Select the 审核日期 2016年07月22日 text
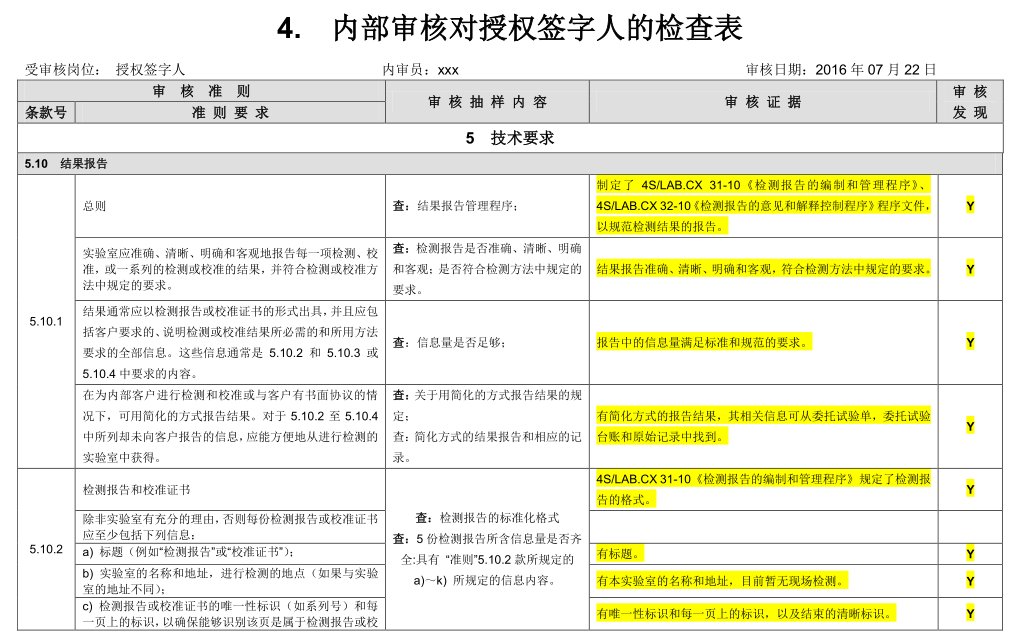Viewport: 1020px width, 643px height. coord(840,70)
